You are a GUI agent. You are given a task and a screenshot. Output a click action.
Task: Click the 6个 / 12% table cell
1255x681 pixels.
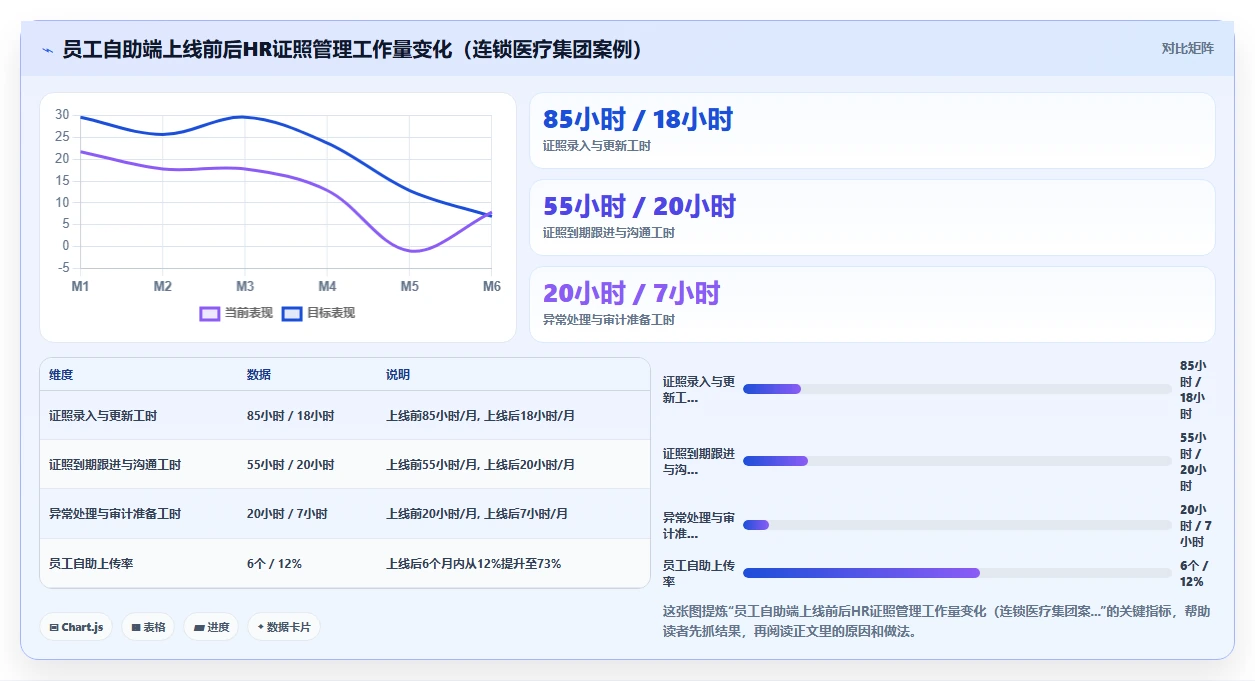(274, 564)
